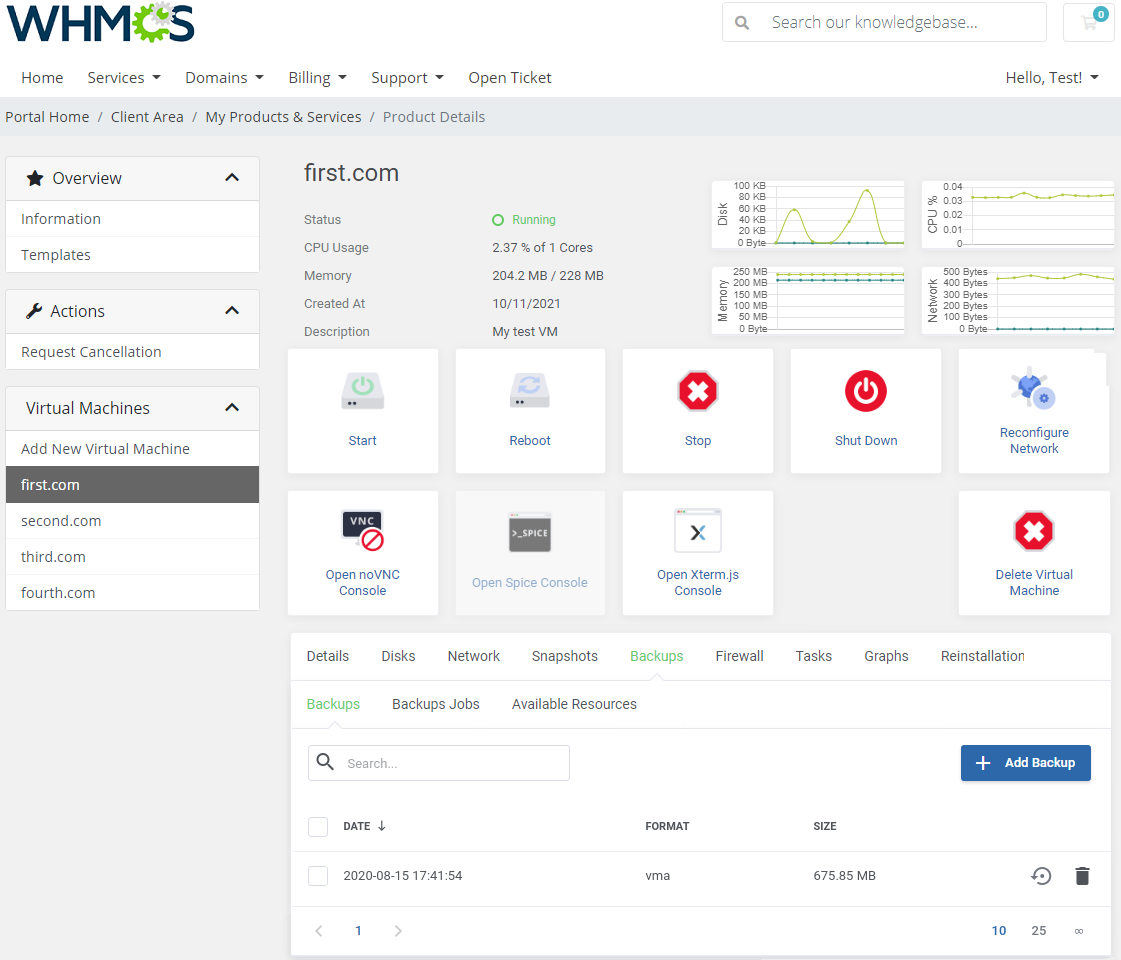Screen dimensions: 1121x960
Task: Click the Reboot icon
Action: 530,391
